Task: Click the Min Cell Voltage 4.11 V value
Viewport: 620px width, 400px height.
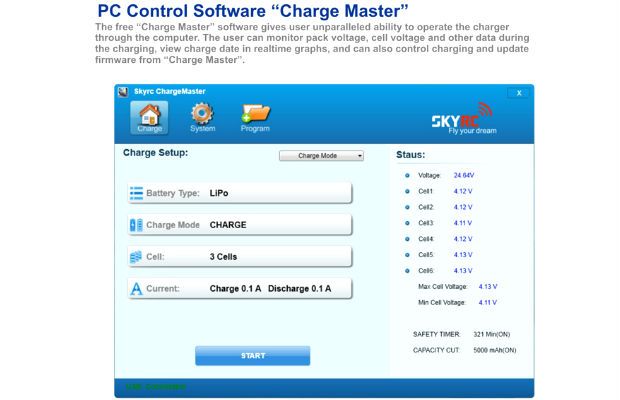Action: point(488,302)
